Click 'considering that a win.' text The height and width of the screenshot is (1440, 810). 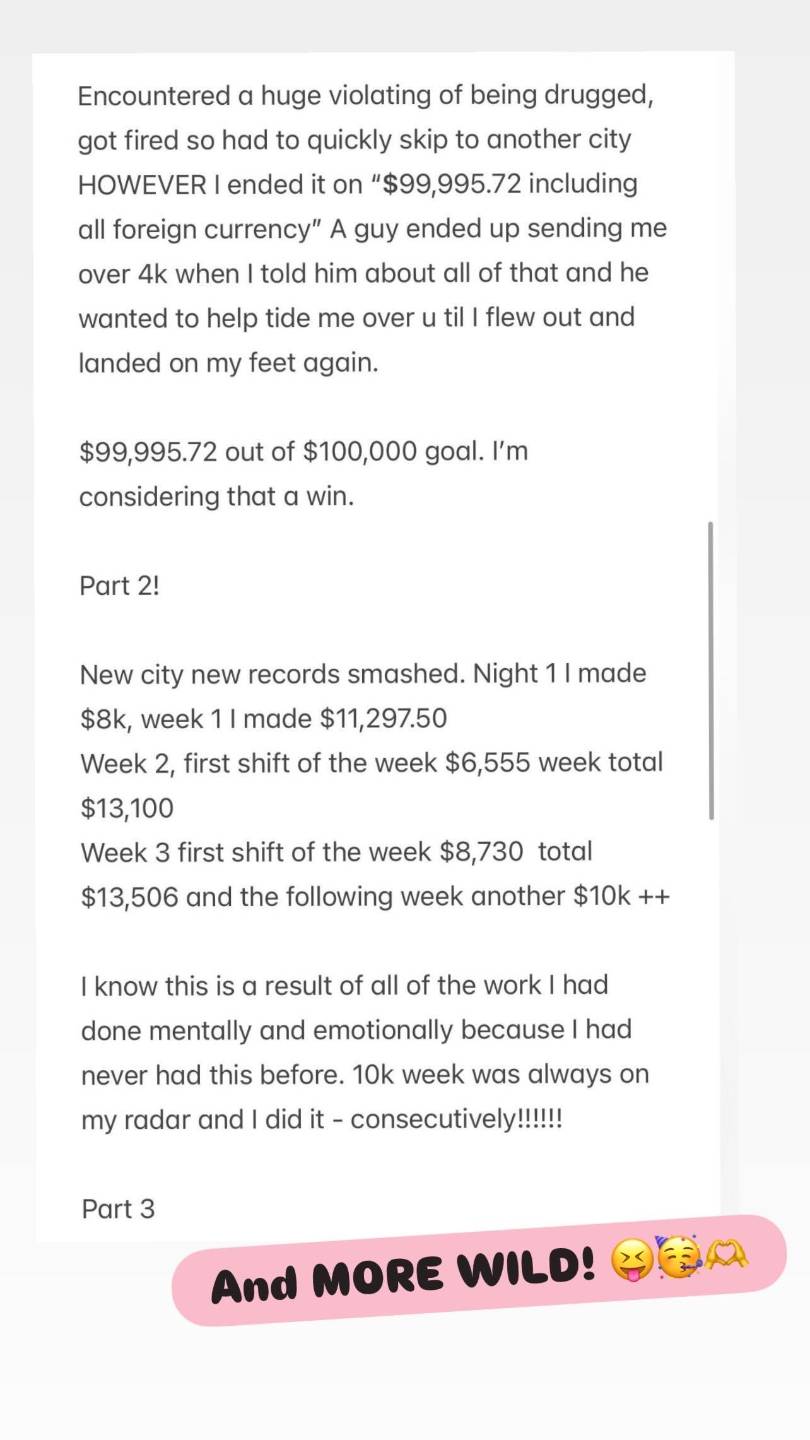216,497
